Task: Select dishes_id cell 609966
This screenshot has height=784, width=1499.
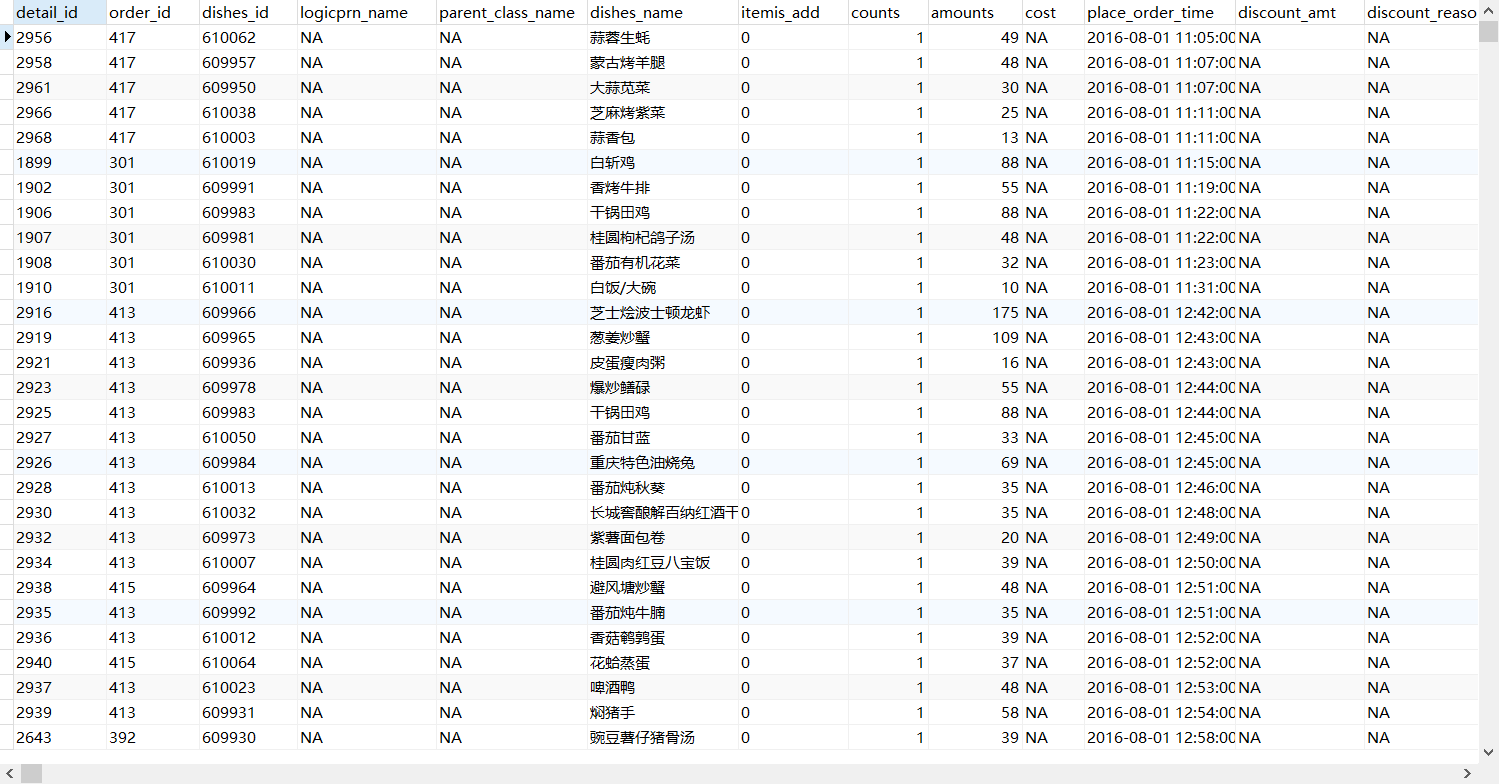Action: point(248,312)
